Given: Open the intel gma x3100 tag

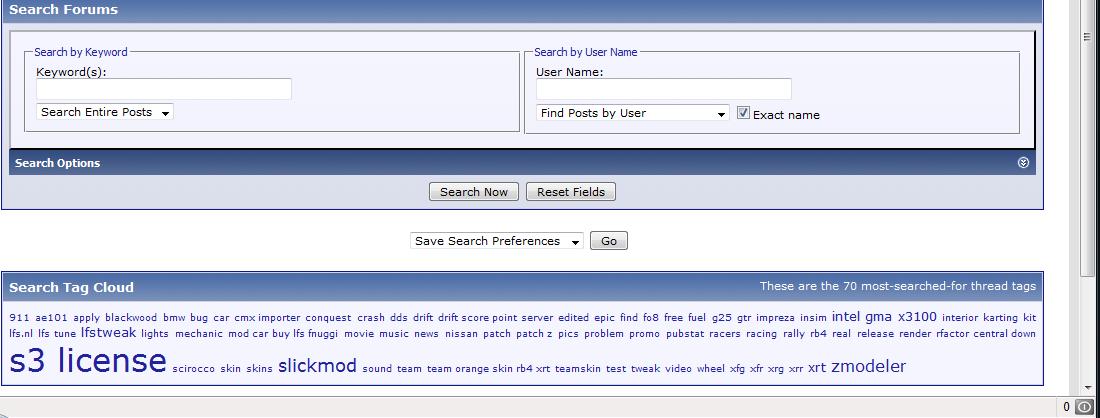Looking at the screenshot, I should tap(884, 317).
